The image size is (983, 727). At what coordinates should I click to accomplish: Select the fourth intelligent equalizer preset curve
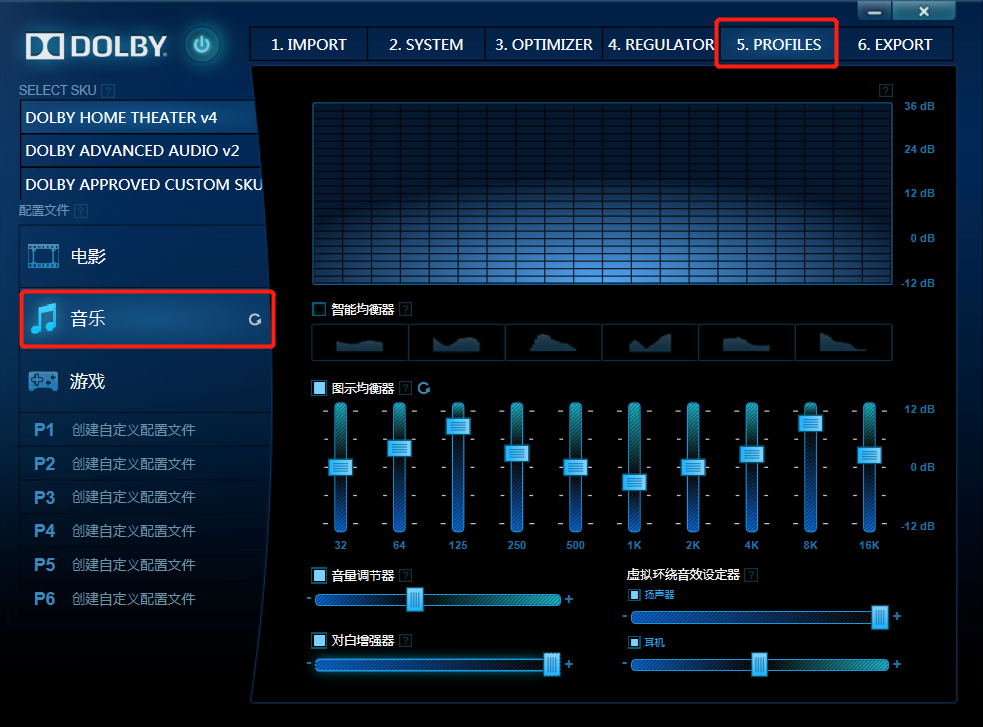(x=650, y=342)
